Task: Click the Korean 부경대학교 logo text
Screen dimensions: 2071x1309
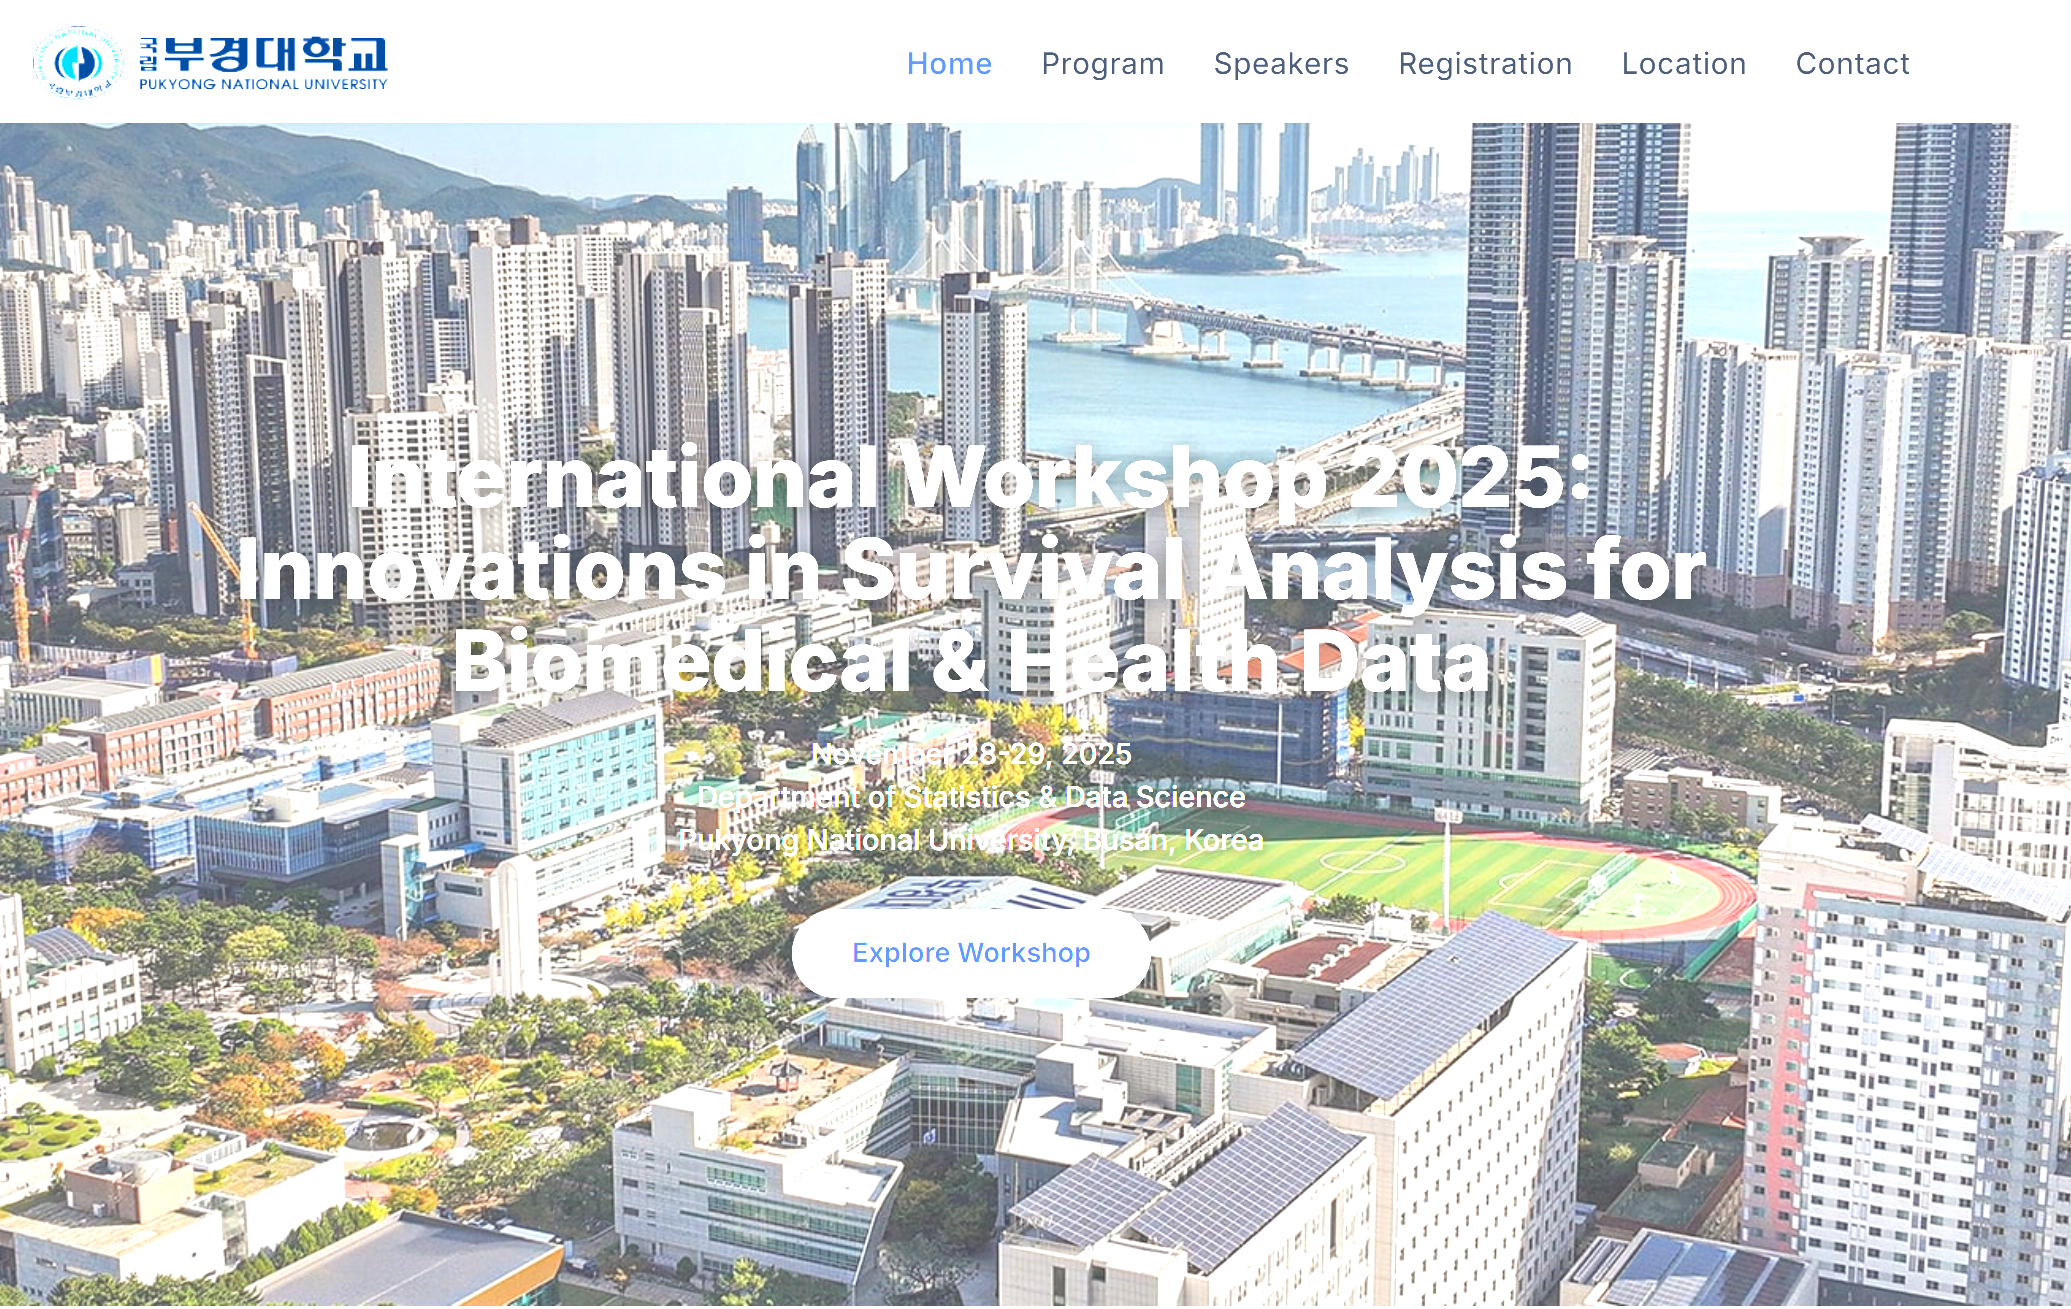Action: tap(275, 53)
